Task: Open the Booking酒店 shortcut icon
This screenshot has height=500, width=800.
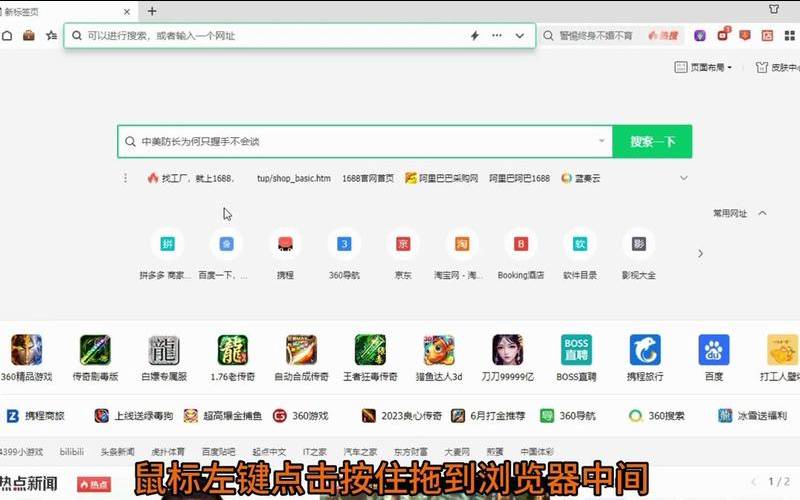Action: coord(521,244)
